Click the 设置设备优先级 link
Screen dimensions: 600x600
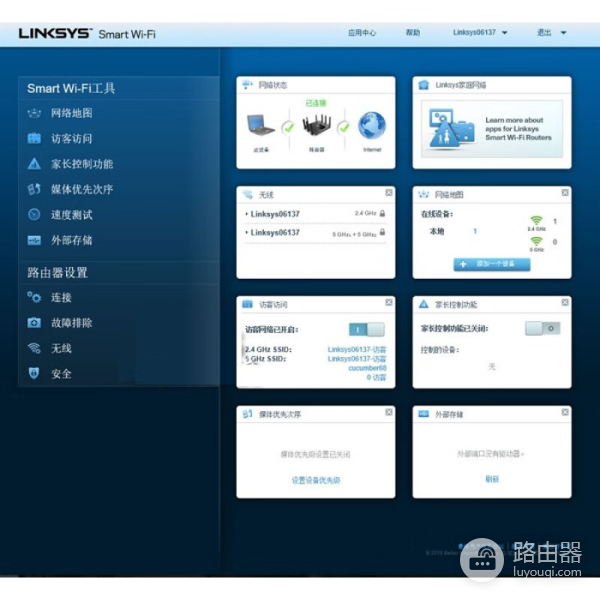[x=316, y=480]
